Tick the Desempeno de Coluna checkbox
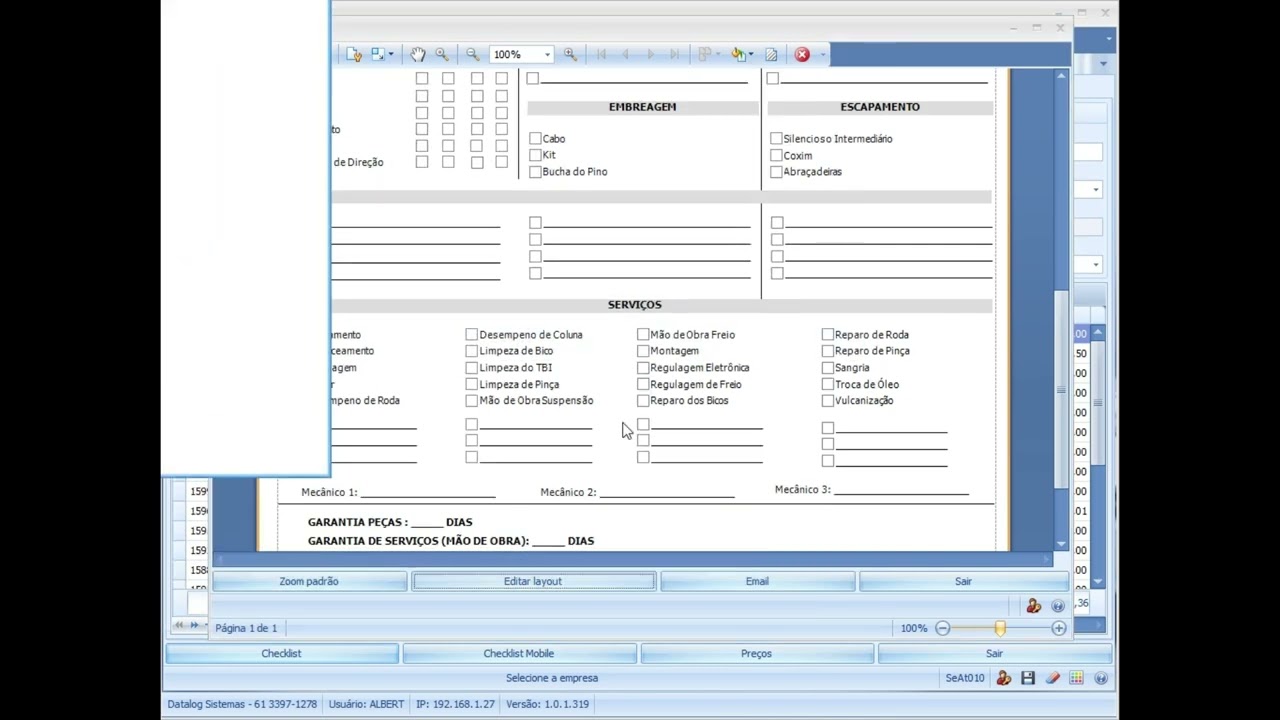The image size is (1280, 720). (471, 335)
